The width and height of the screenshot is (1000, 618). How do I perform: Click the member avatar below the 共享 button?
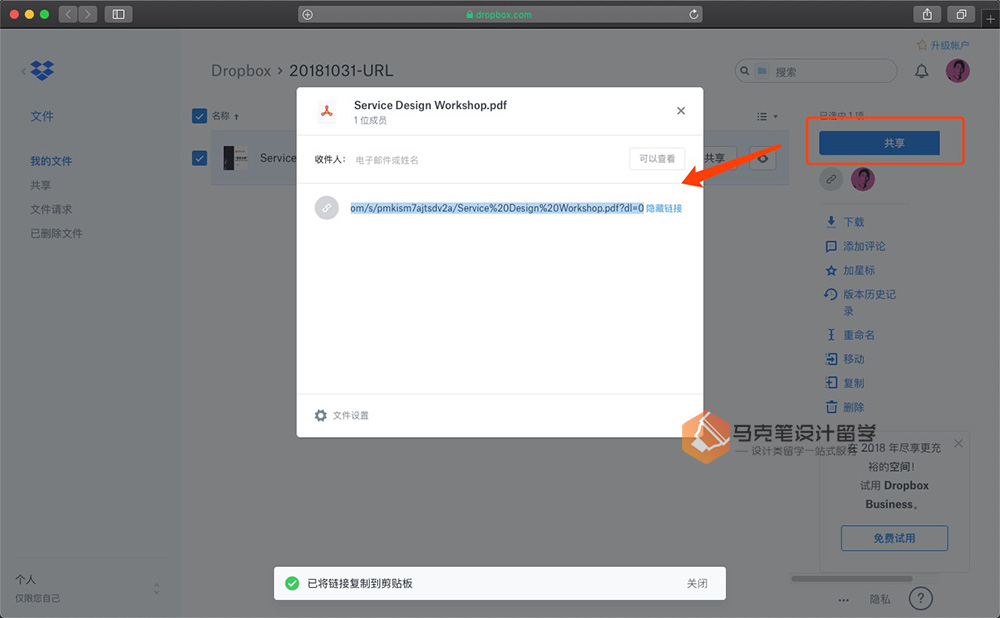[x=863, y=179]
